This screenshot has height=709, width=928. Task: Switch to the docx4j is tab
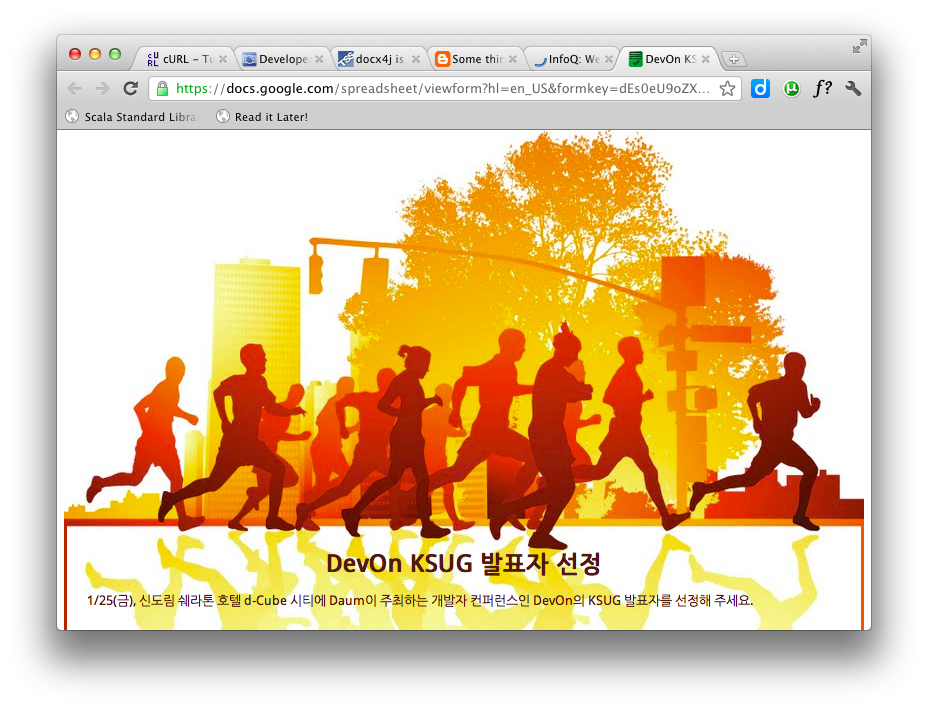(x=379, y=59)
